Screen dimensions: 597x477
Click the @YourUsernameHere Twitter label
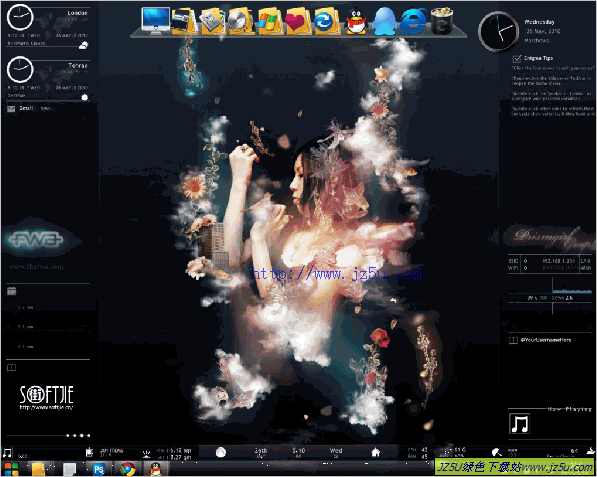click(546, 340)
